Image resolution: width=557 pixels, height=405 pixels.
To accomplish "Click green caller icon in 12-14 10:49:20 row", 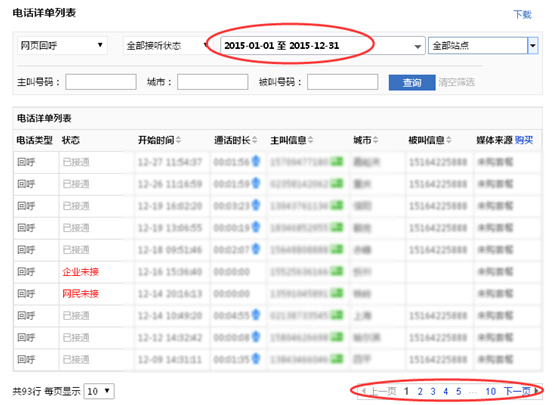I will 337,315.
